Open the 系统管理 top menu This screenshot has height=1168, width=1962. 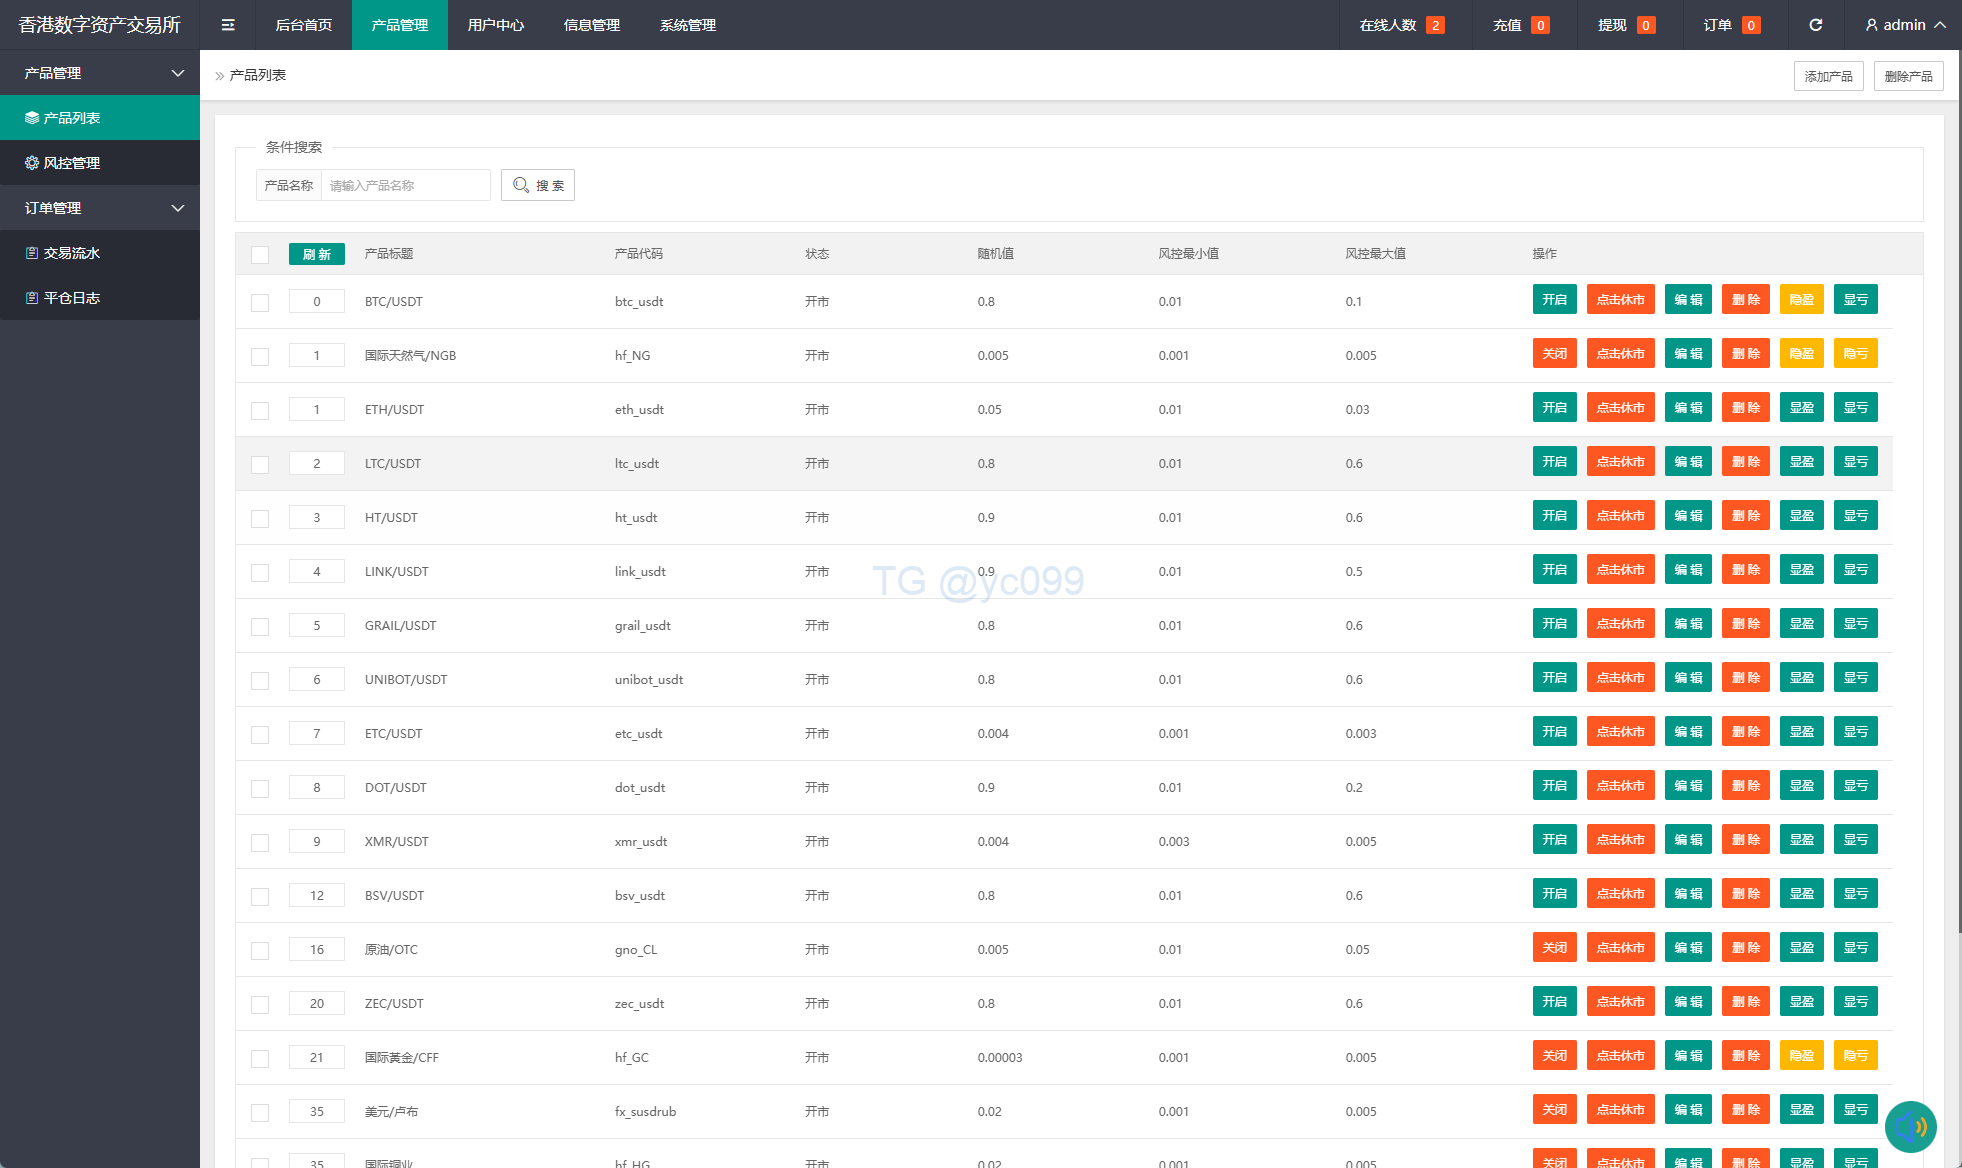pos(688,25)
